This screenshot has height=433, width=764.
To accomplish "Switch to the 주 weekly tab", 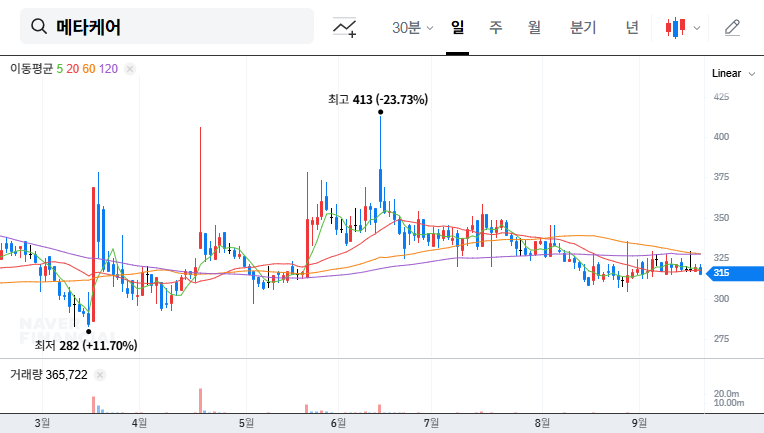I will pyautogui.click(x=496, y=27).
